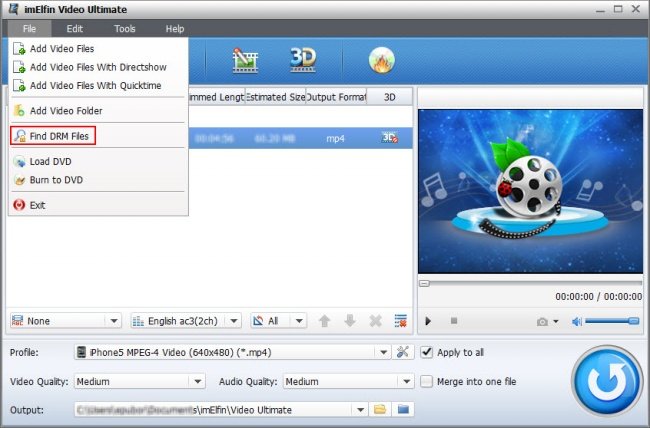Choose Add Video Files With Quicktime

point(98,85)
